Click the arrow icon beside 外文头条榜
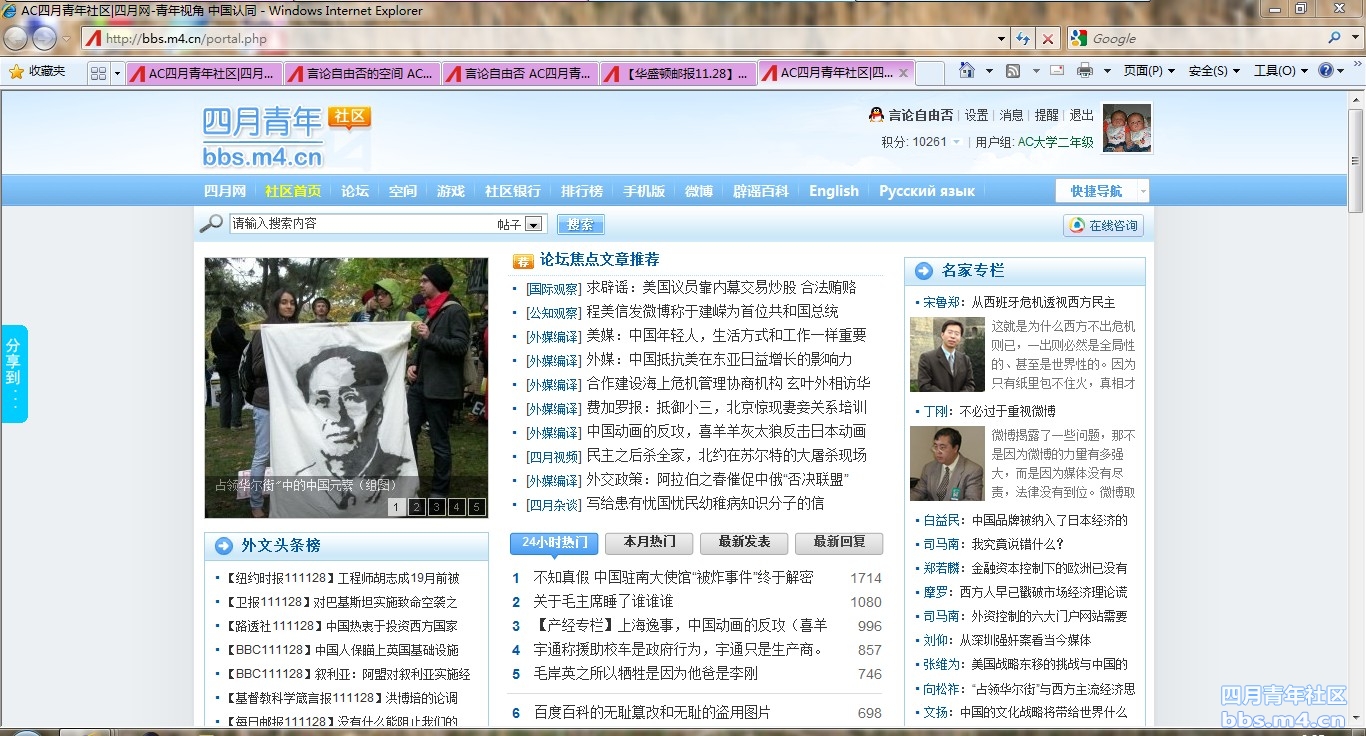Viewport: 1366px width, 736px height. click(x=223, y=546)
